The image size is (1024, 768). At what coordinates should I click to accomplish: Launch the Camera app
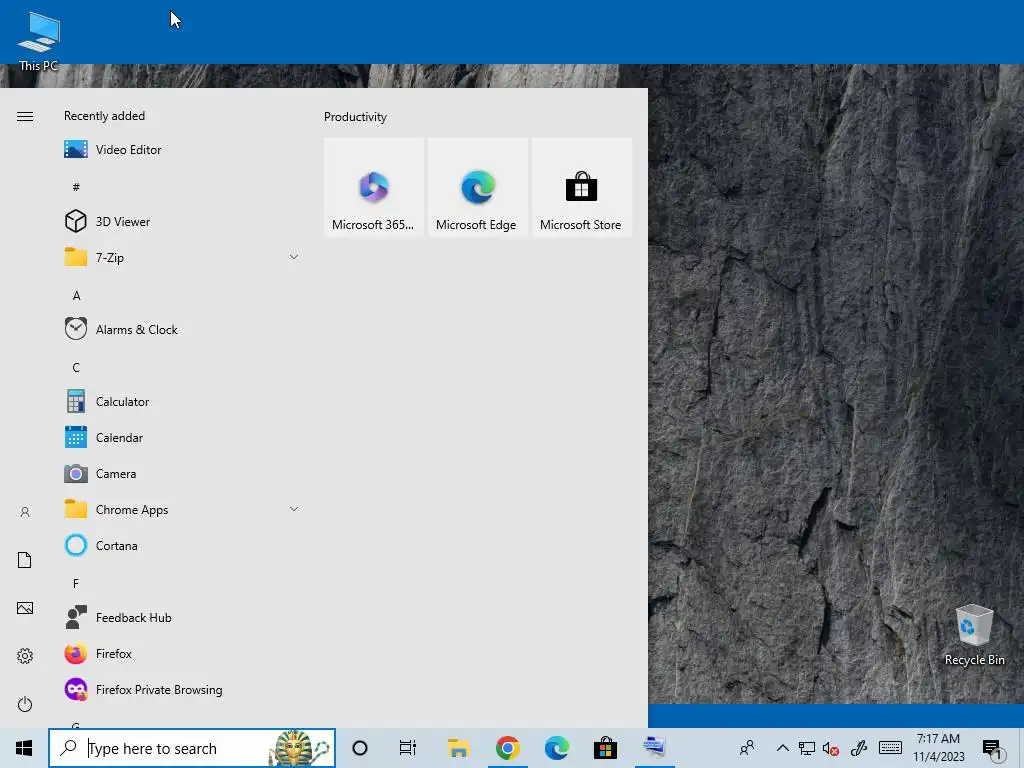pyautogui.click(x=182, y=473)
